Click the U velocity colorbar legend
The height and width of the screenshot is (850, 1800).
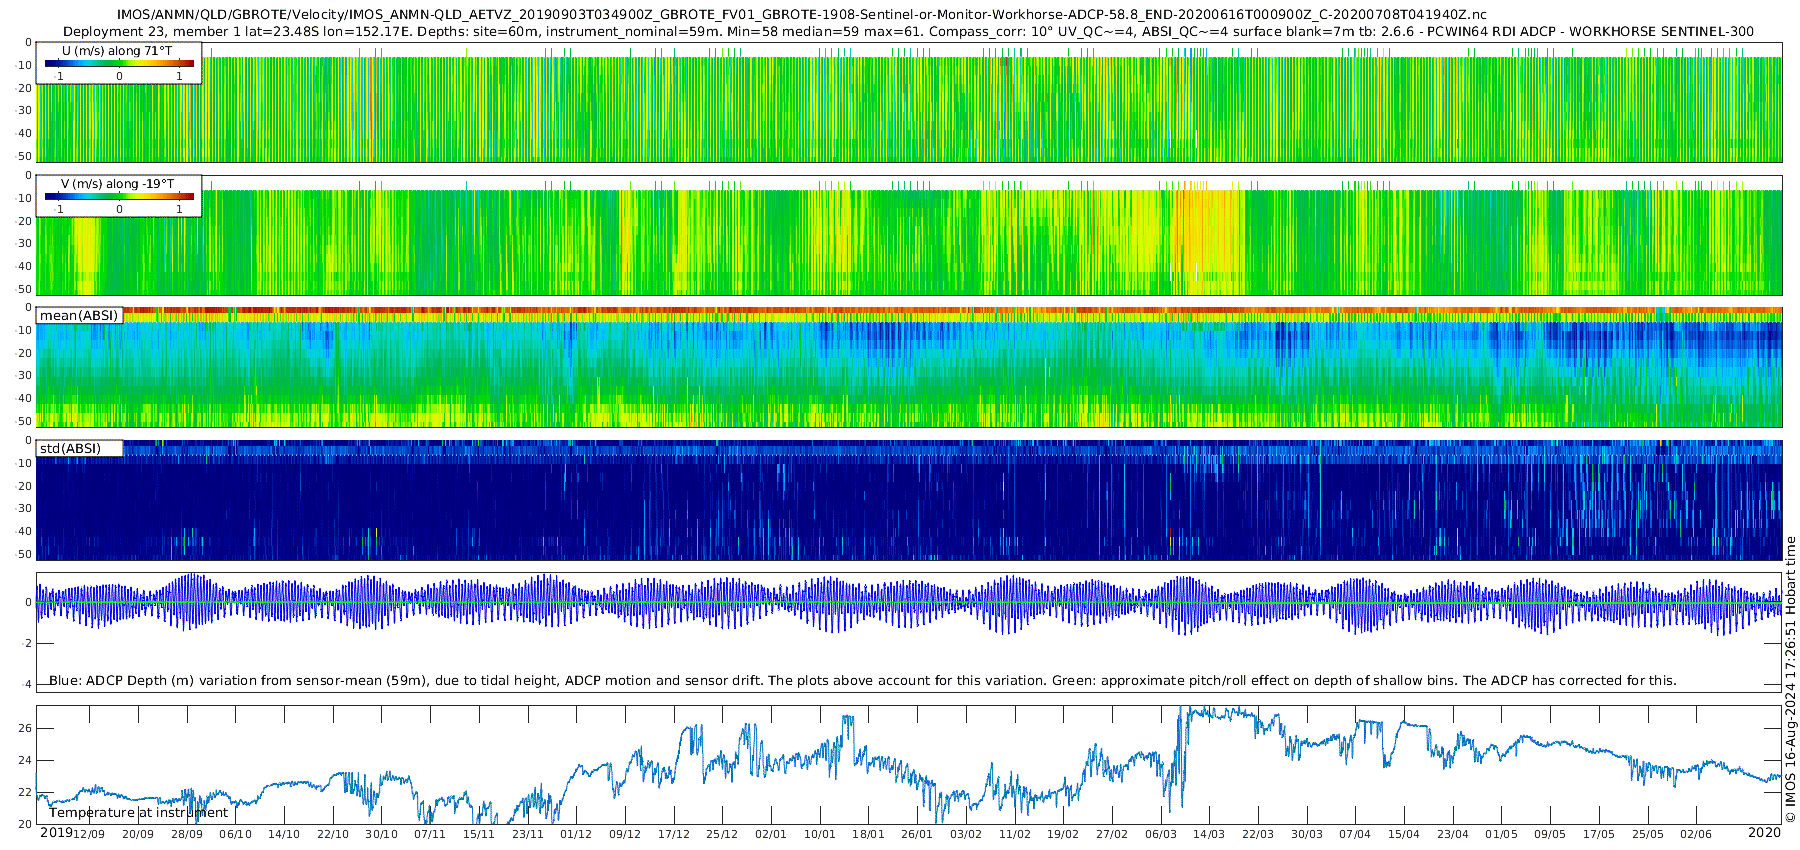[119, 63]
